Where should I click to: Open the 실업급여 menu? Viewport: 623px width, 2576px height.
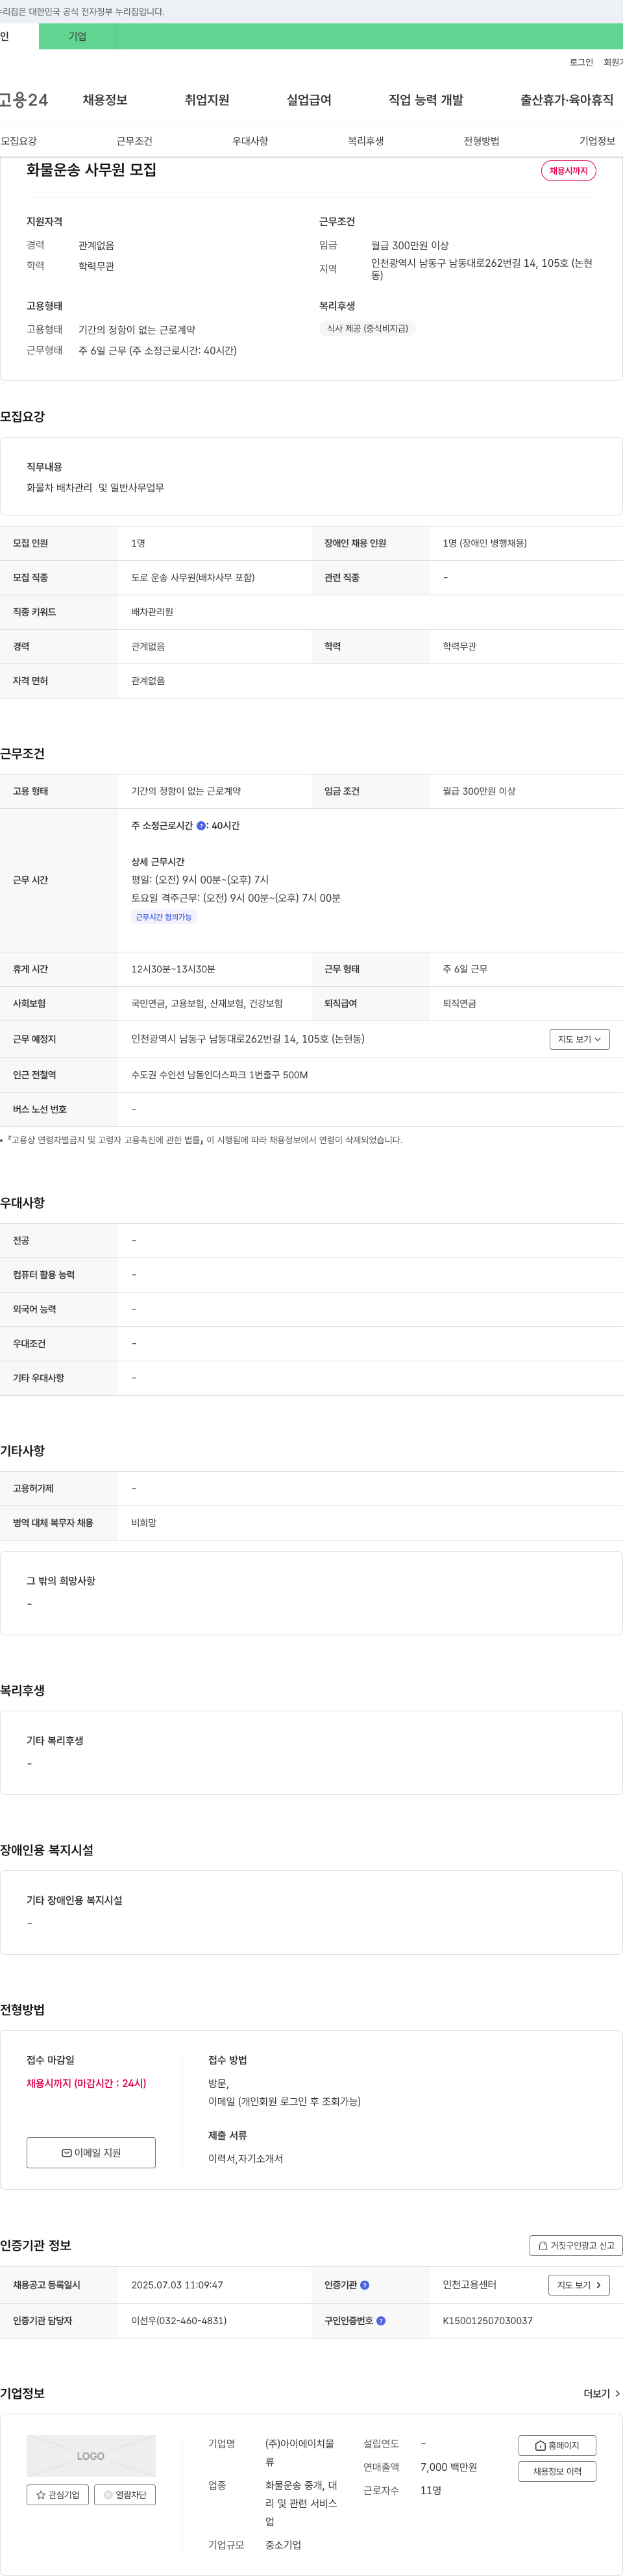coord(309,100)
